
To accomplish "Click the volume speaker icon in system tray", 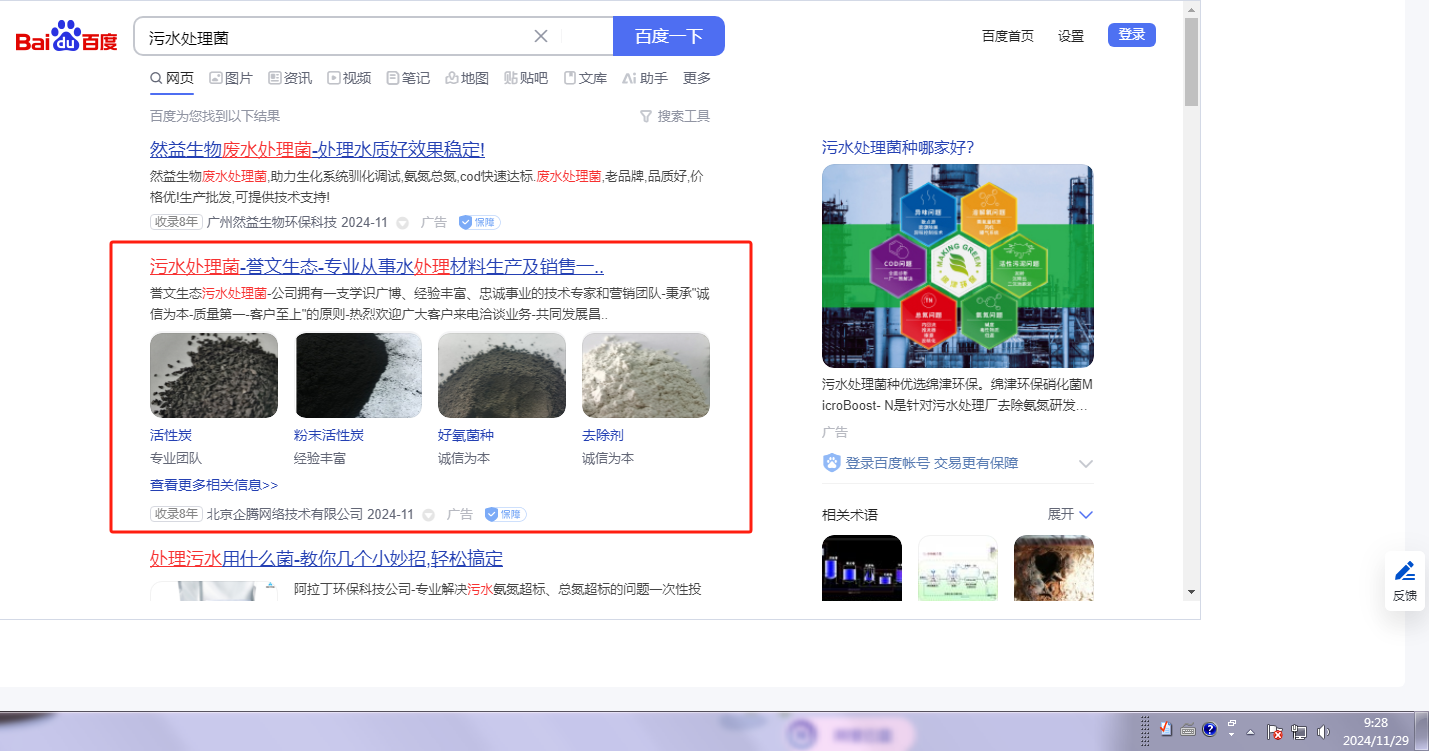I will tap(1323, 732).
